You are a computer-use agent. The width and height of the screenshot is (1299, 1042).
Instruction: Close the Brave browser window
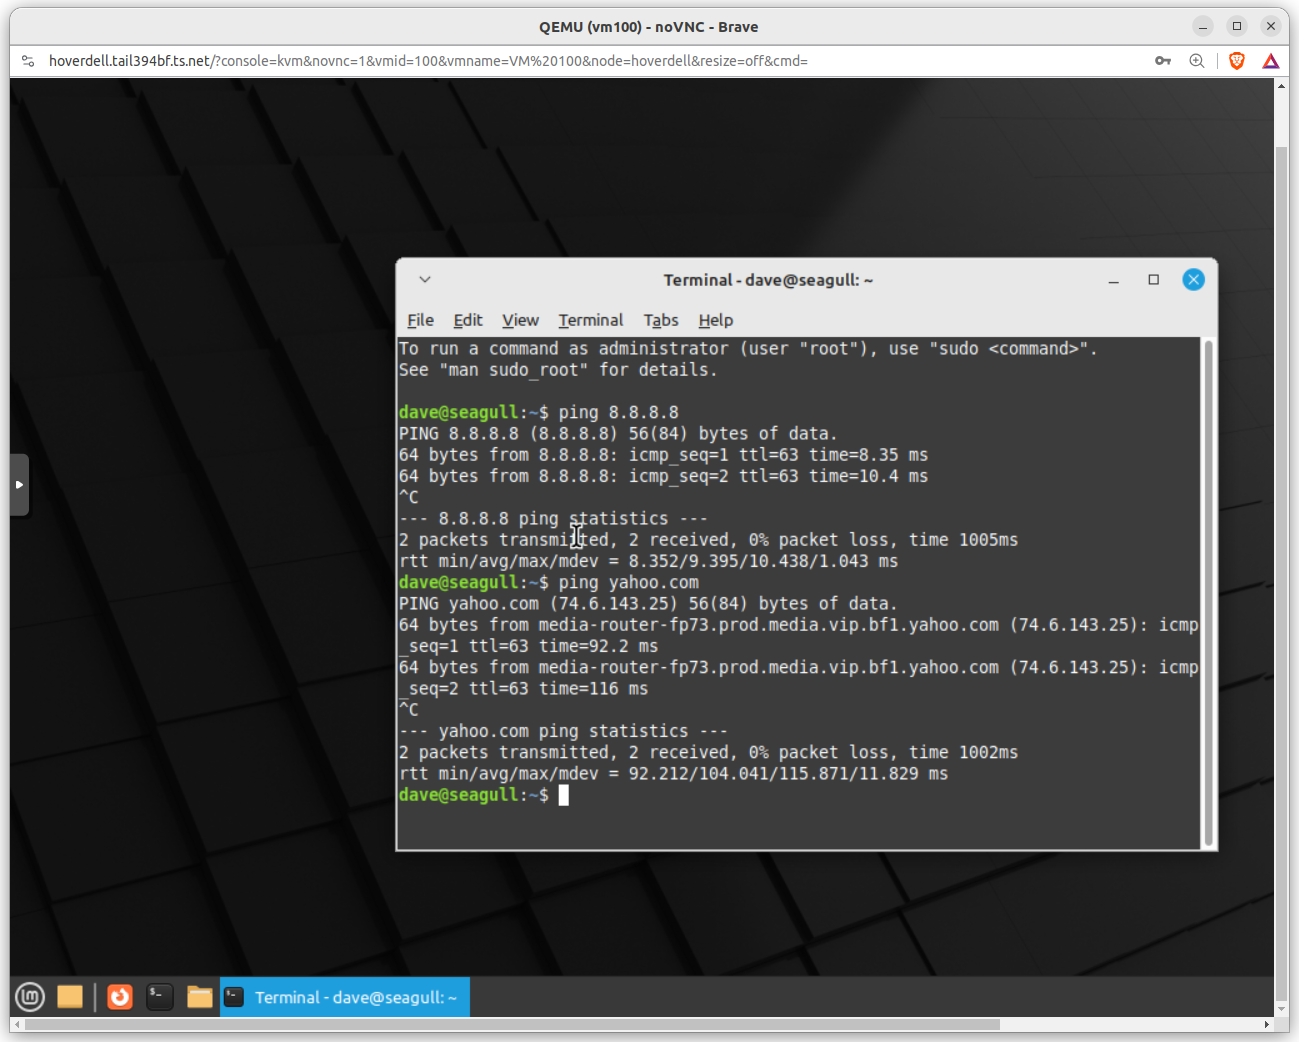click(1271, 26)
